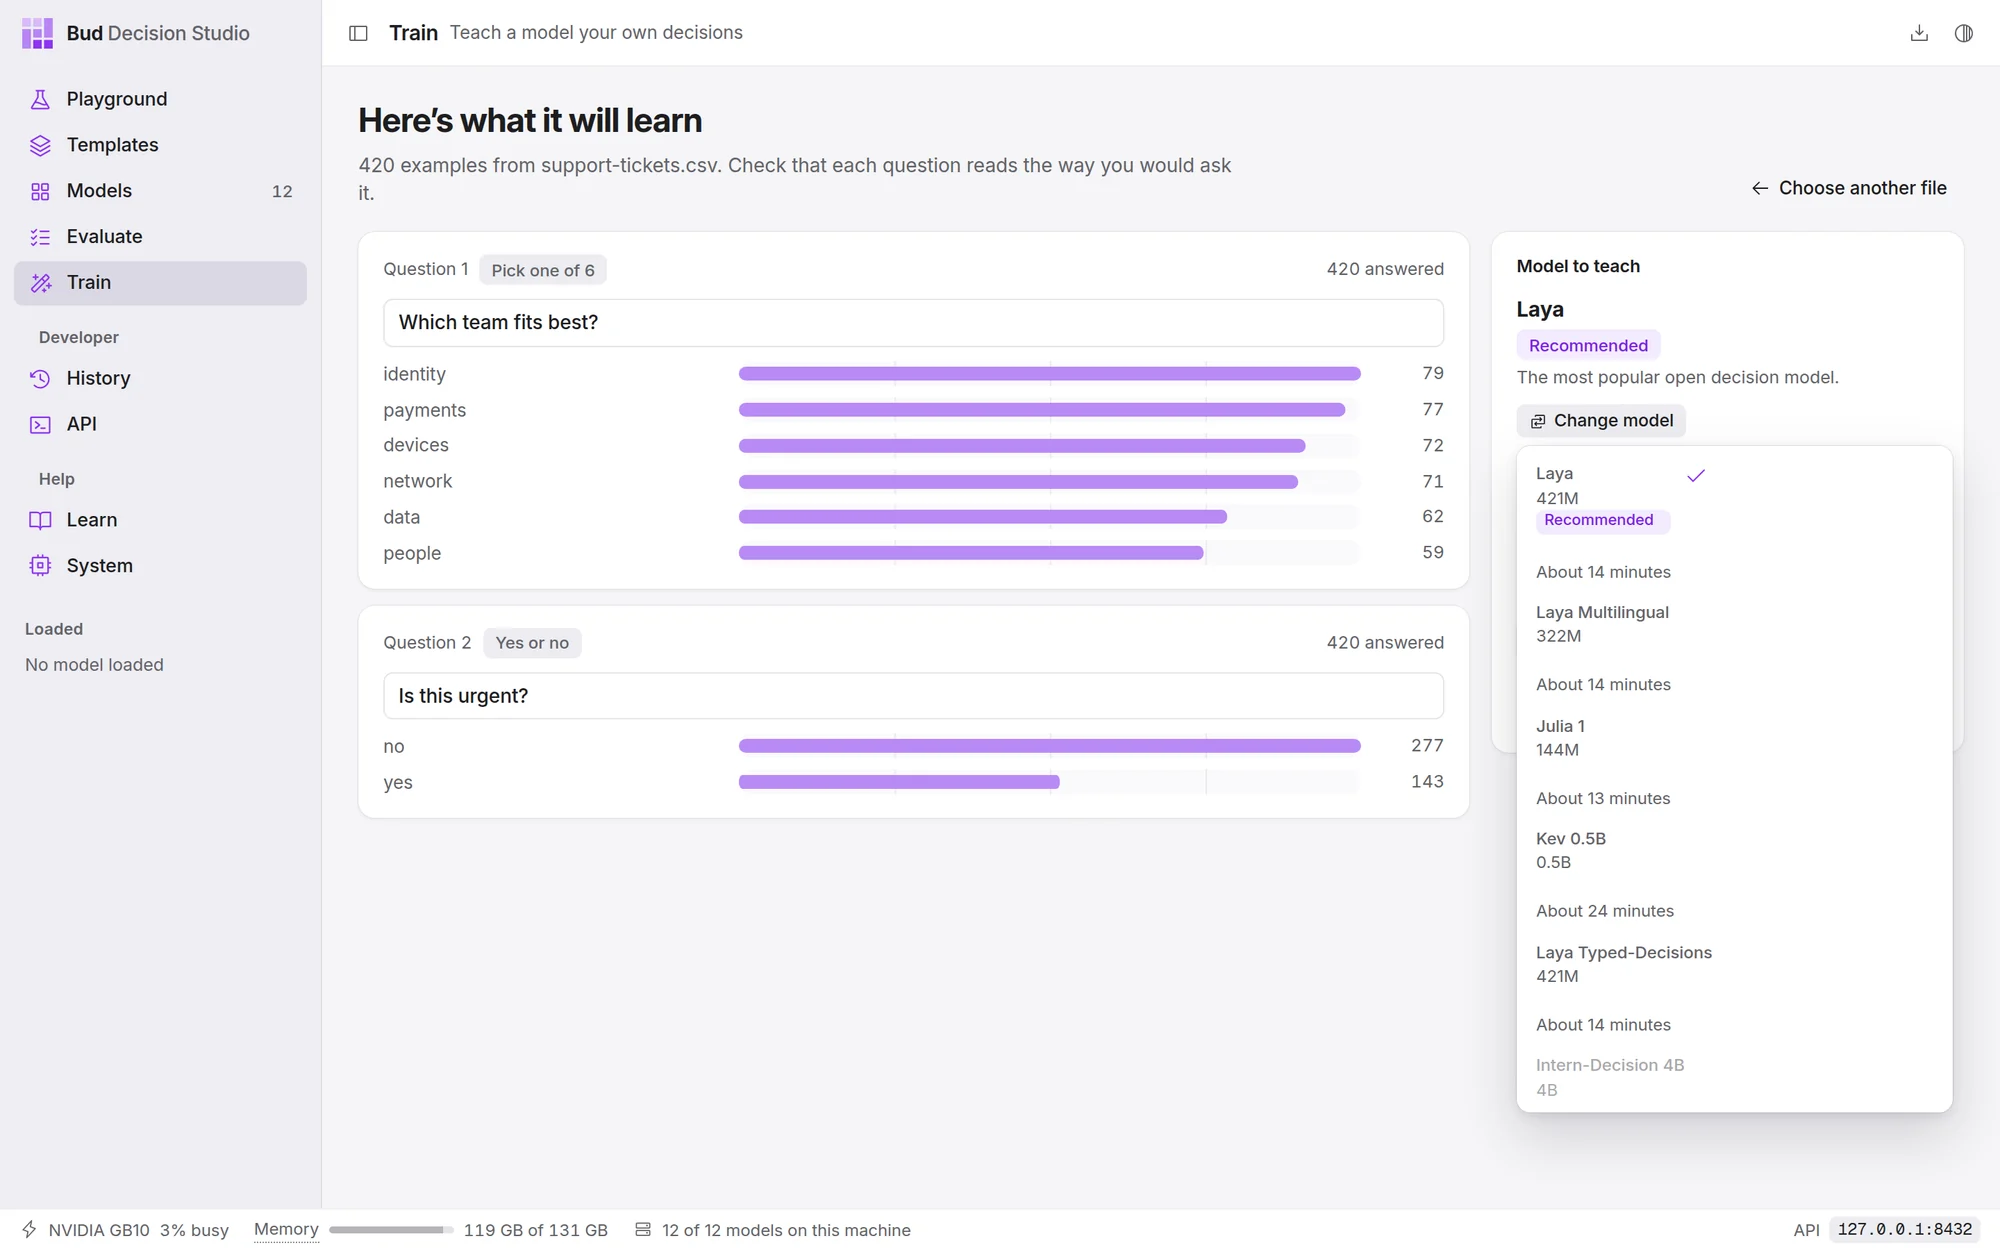Click the 'Pick one of 6' badge
This screenshot has height=1250, width=2000.
543,270
